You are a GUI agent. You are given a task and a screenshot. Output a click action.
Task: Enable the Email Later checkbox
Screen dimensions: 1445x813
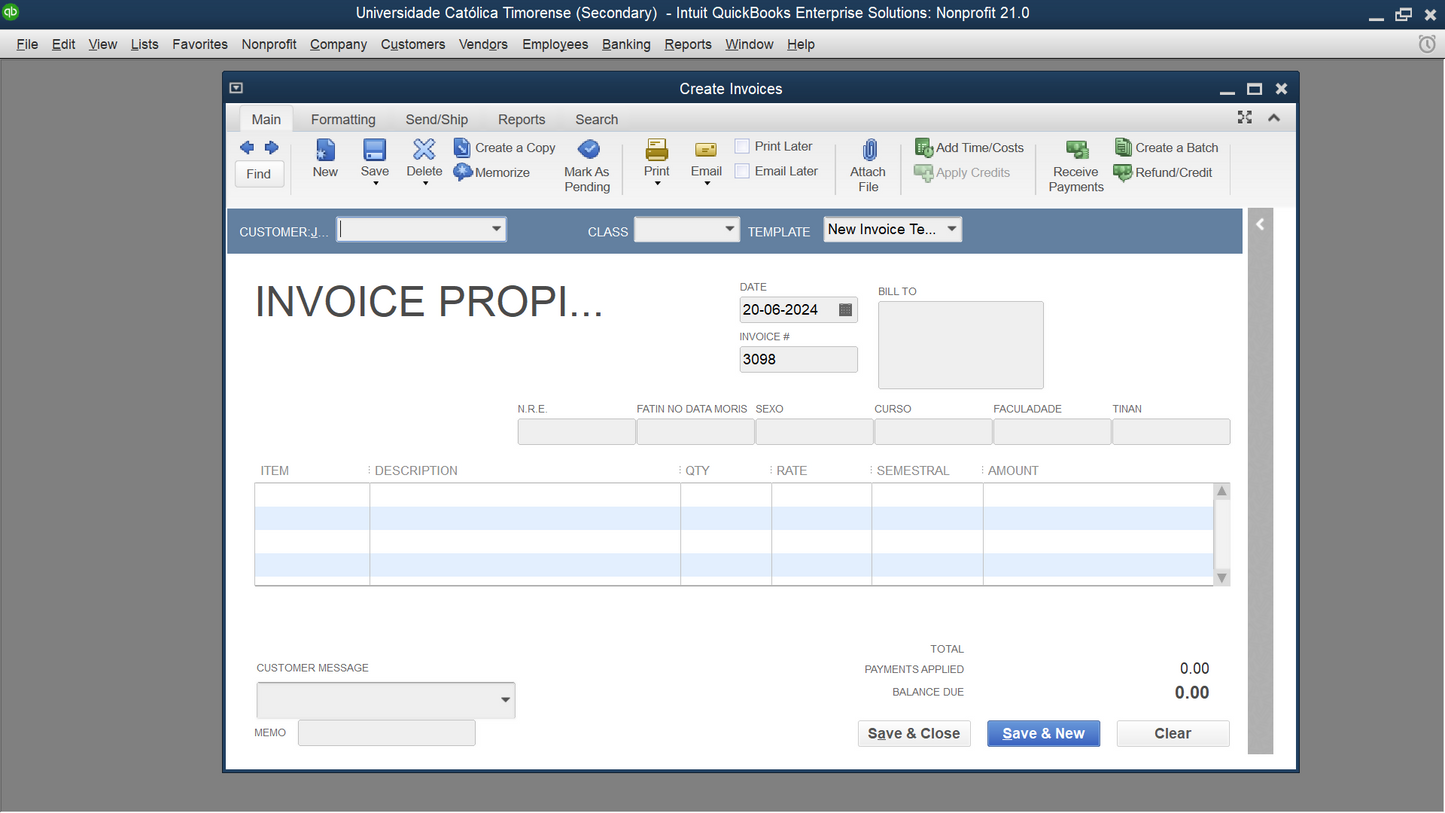coord(742,171)
